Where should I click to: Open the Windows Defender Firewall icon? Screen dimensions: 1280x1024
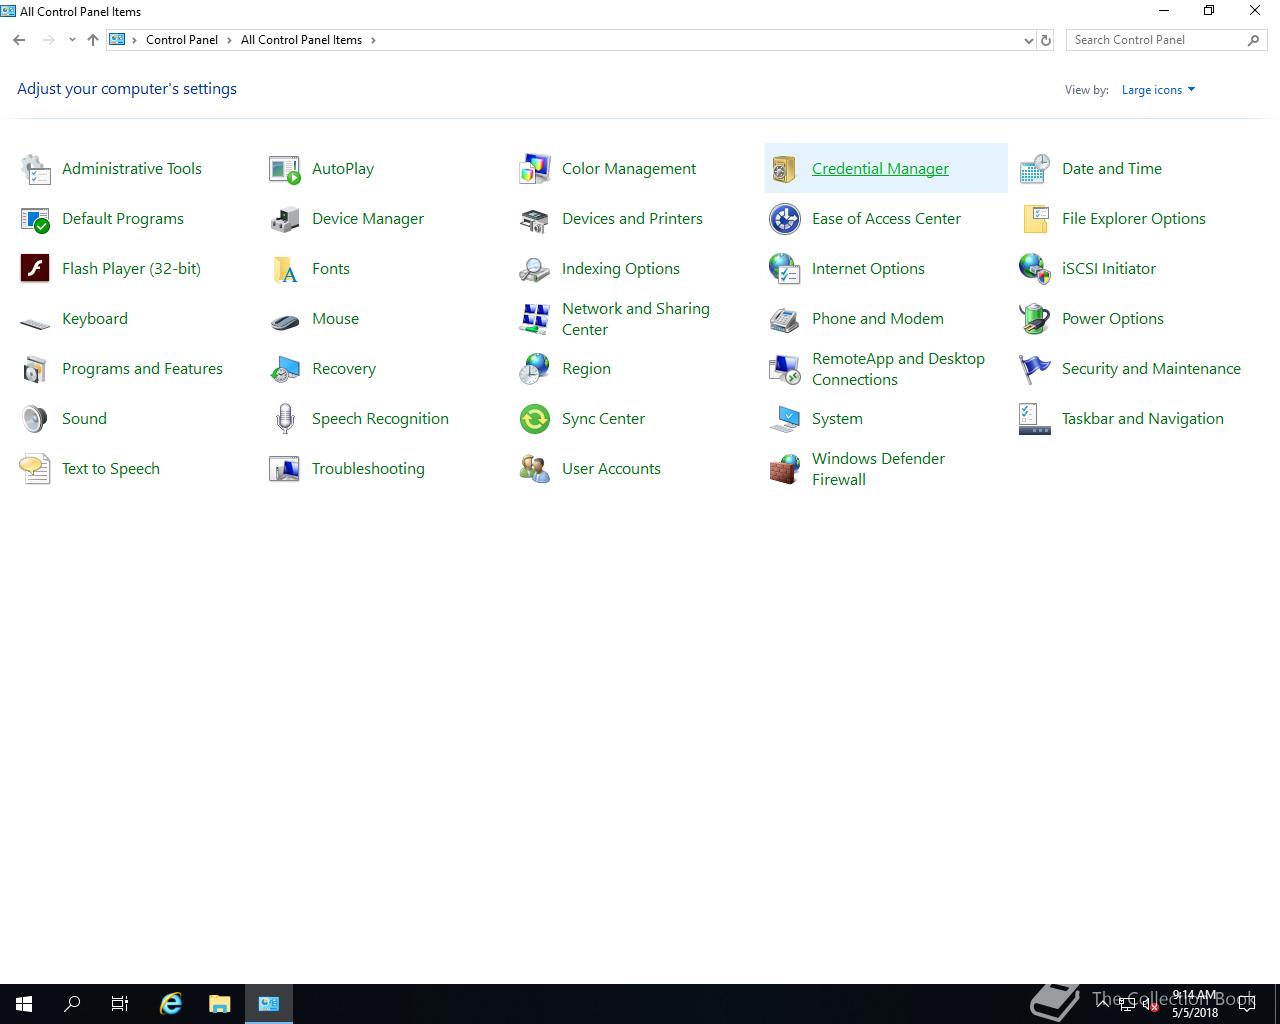click(x=785, y=469)
